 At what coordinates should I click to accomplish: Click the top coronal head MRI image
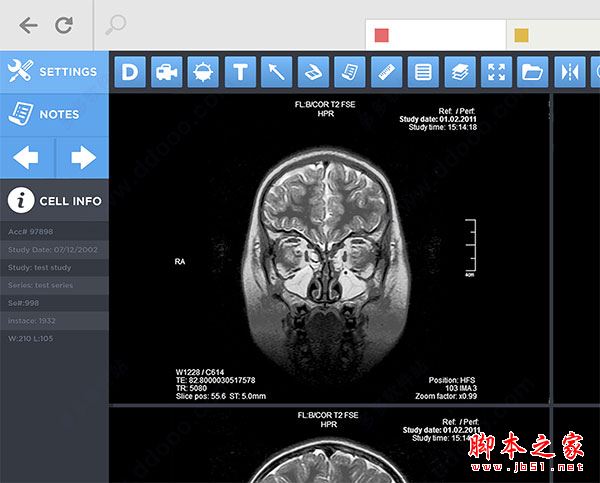[x=326, y=264]
